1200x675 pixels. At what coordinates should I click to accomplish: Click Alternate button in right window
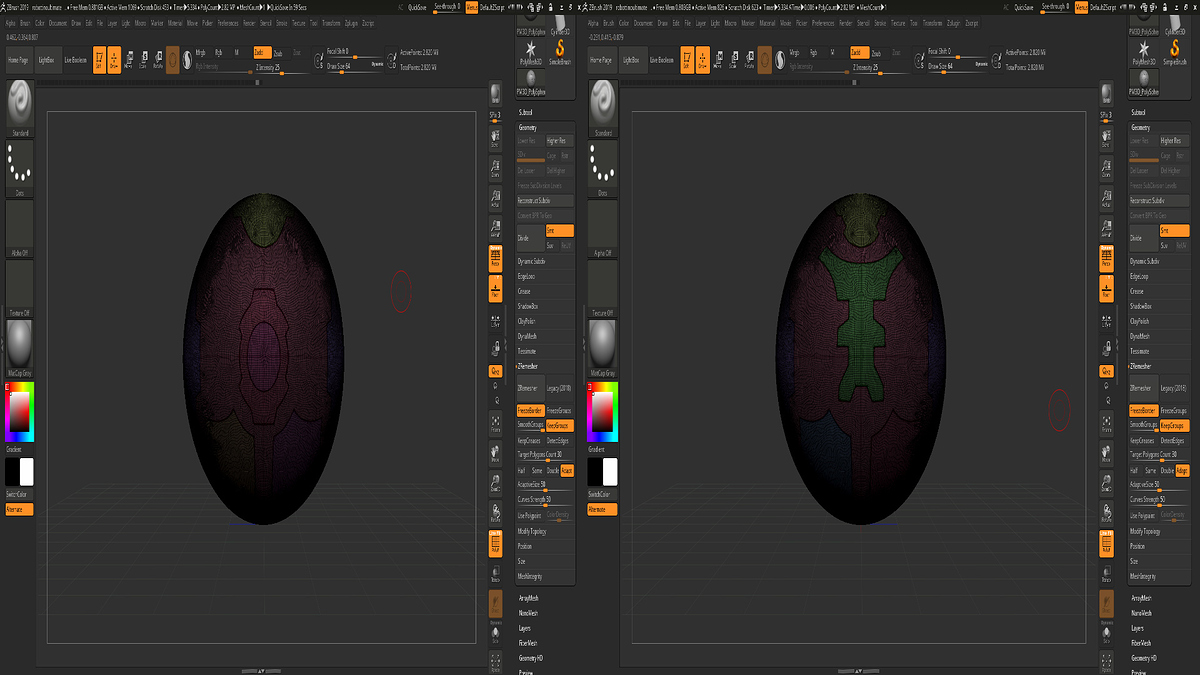(603, 509)
